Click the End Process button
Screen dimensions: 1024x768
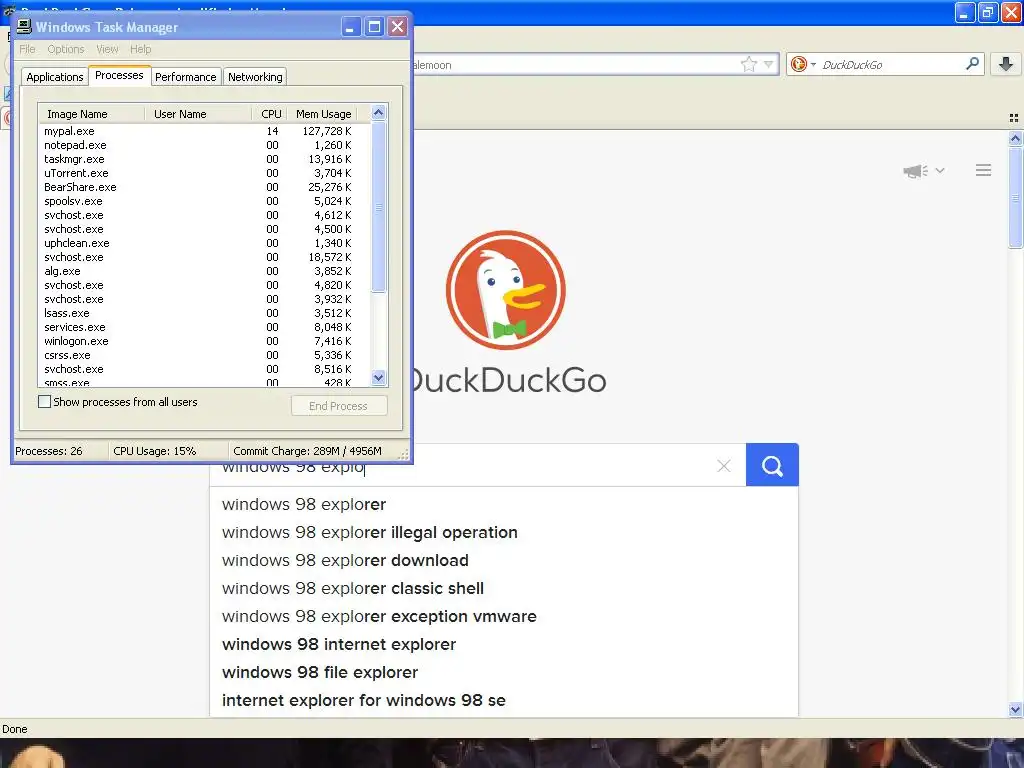339,406
